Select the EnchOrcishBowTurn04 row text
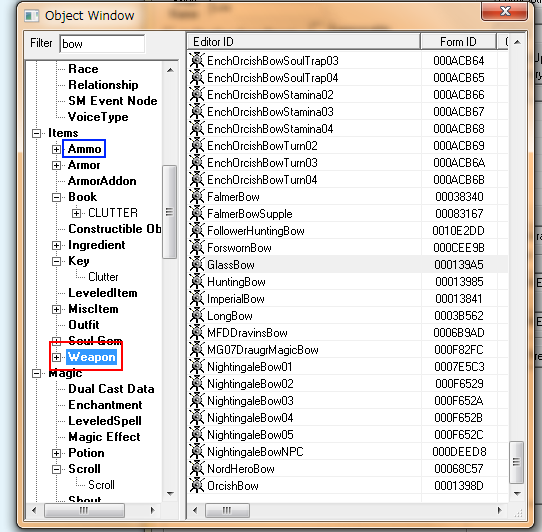Viewport: 542px width, 532px height. click(x=262, y=180)
